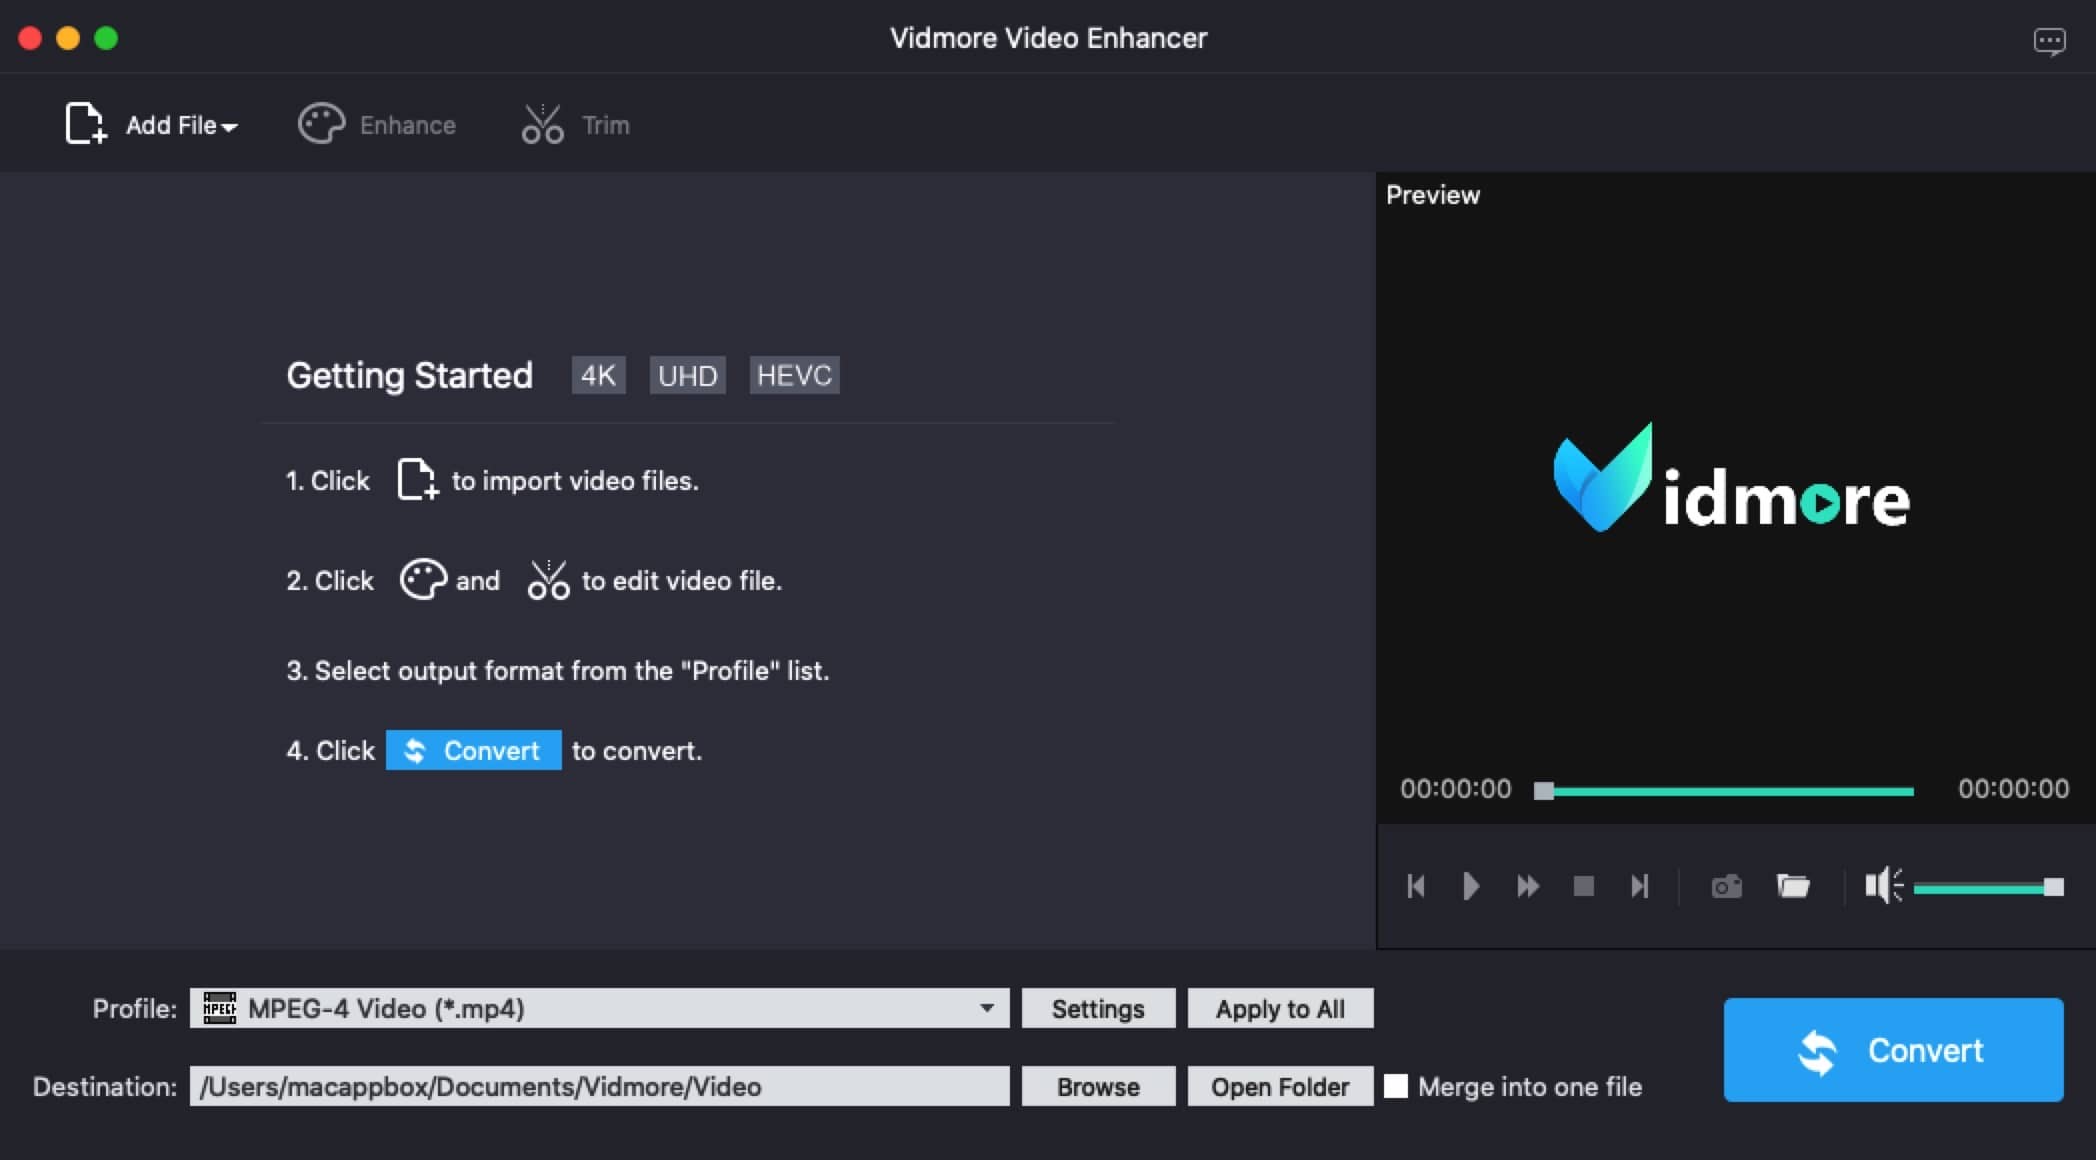Maximize window with green button

(106, 38)
